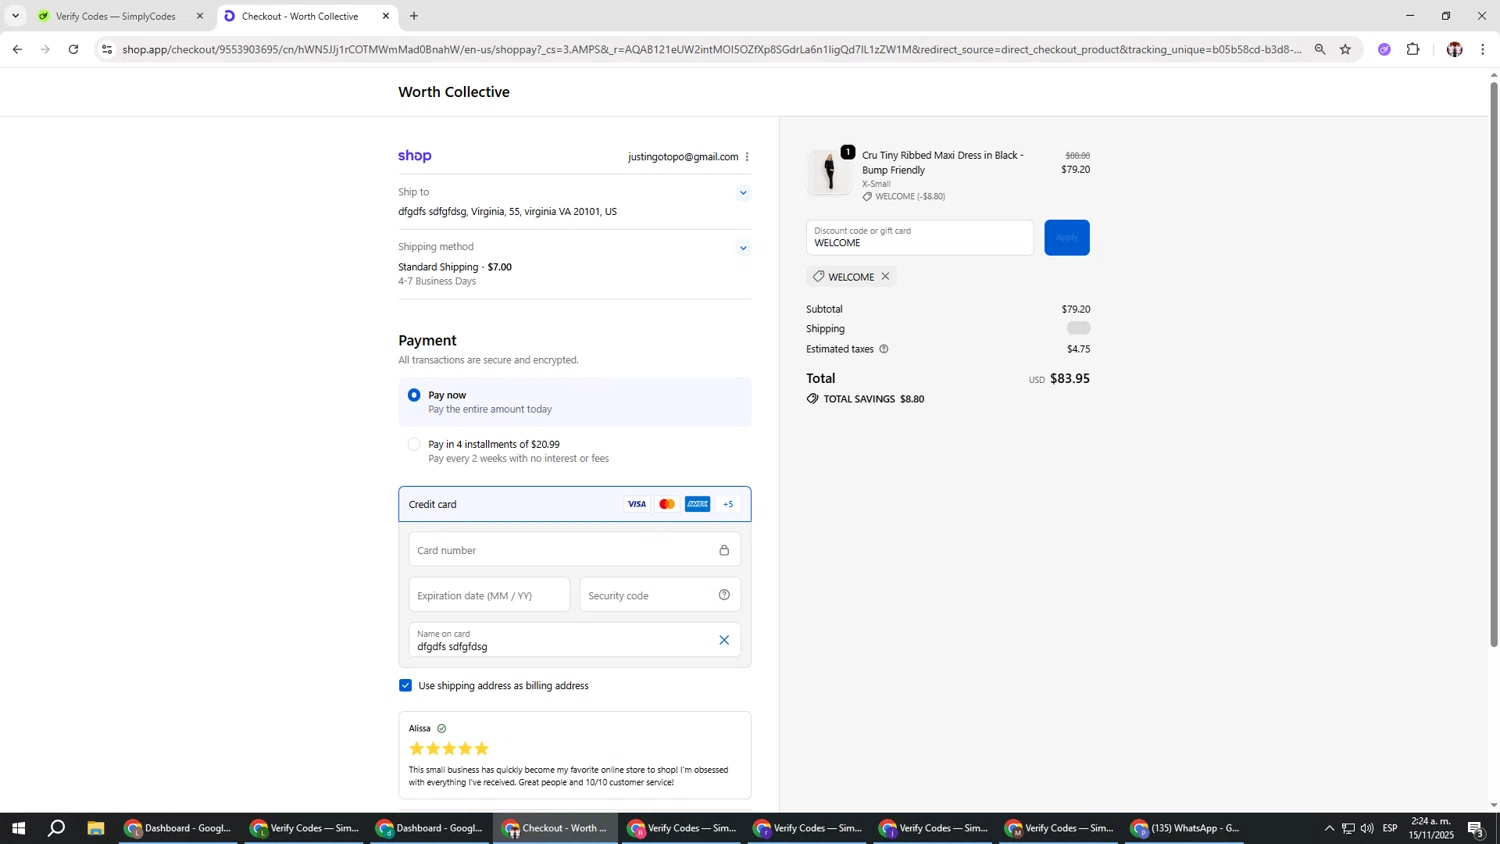Expand the Shipping method chevron
Viewport: 1500px width, 844px height.
pyautogui.click(x=743, y=248)
